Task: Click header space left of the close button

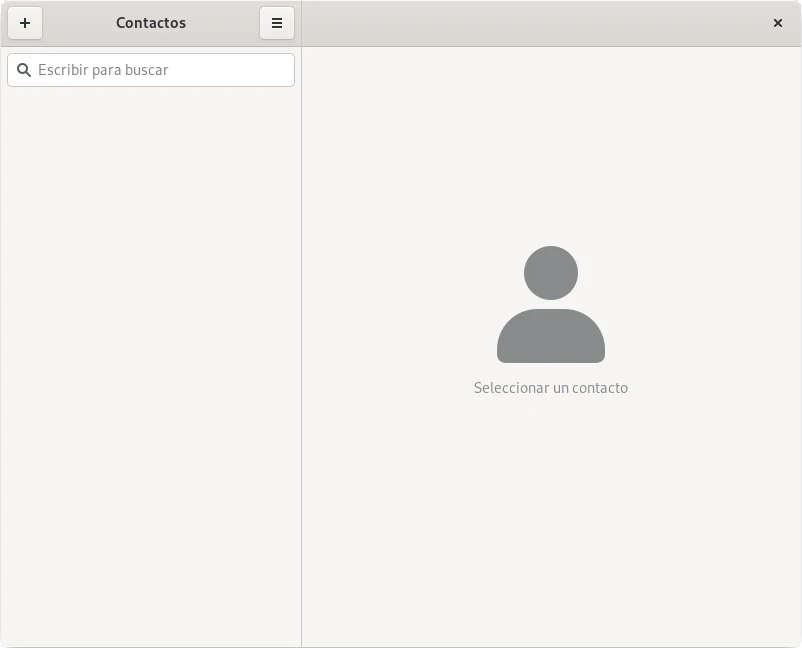Action: pyautogui.click(x=720, y=23)
